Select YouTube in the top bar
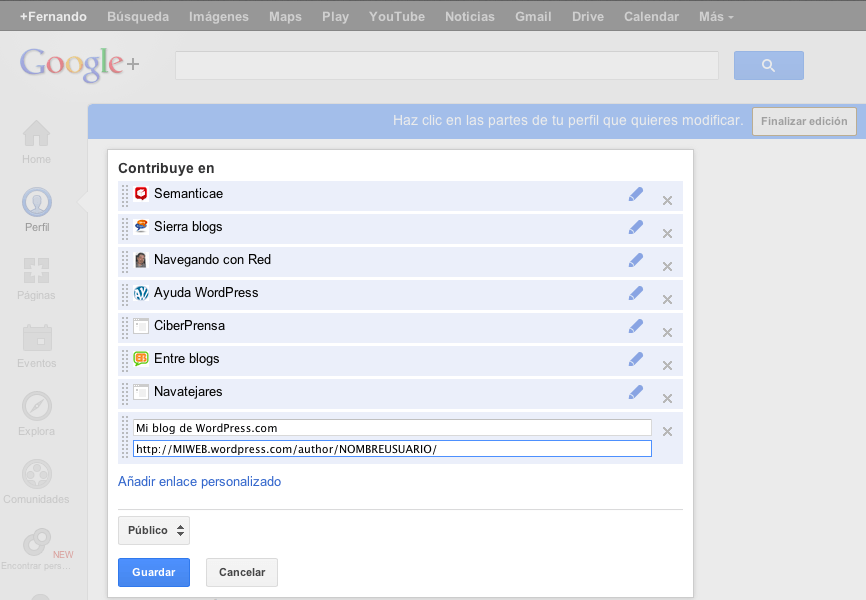 click(x=396, y=17)
